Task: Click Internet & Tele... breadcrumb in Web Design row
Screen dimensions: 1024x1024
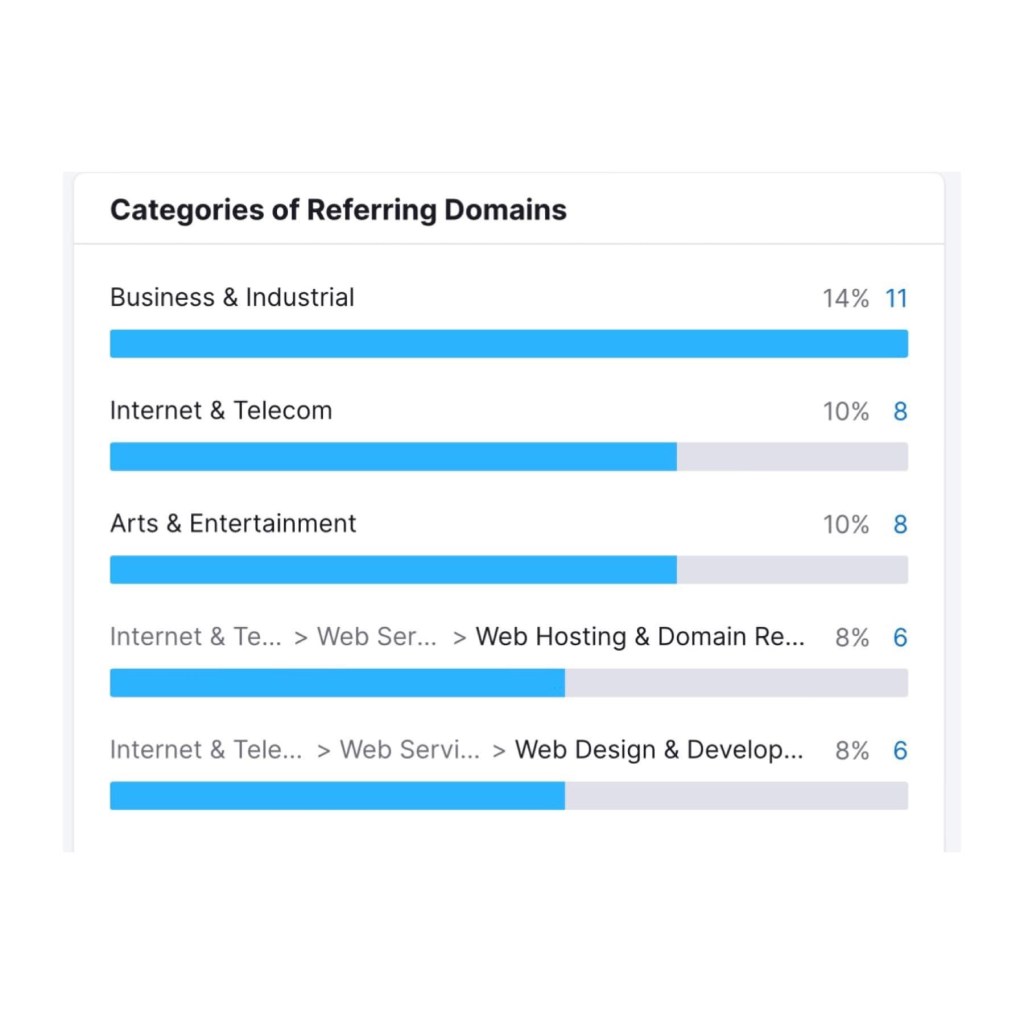Action: coord(206,750)
